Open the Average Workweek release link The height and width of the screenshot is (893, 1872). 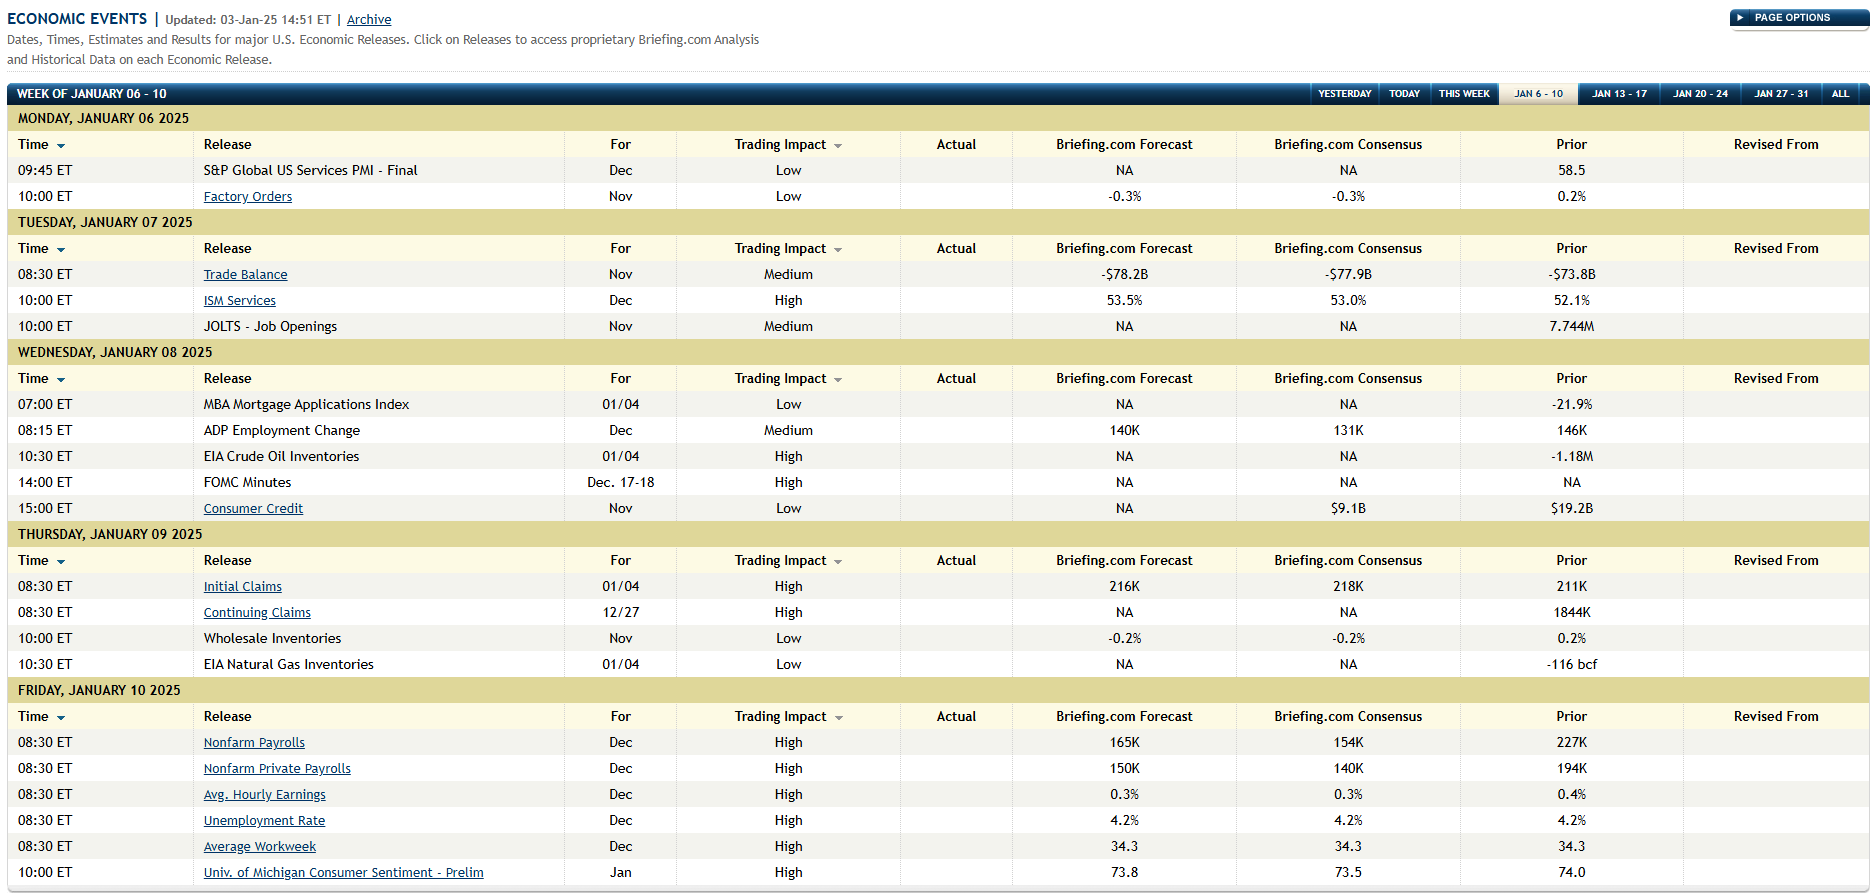[260, 847]
